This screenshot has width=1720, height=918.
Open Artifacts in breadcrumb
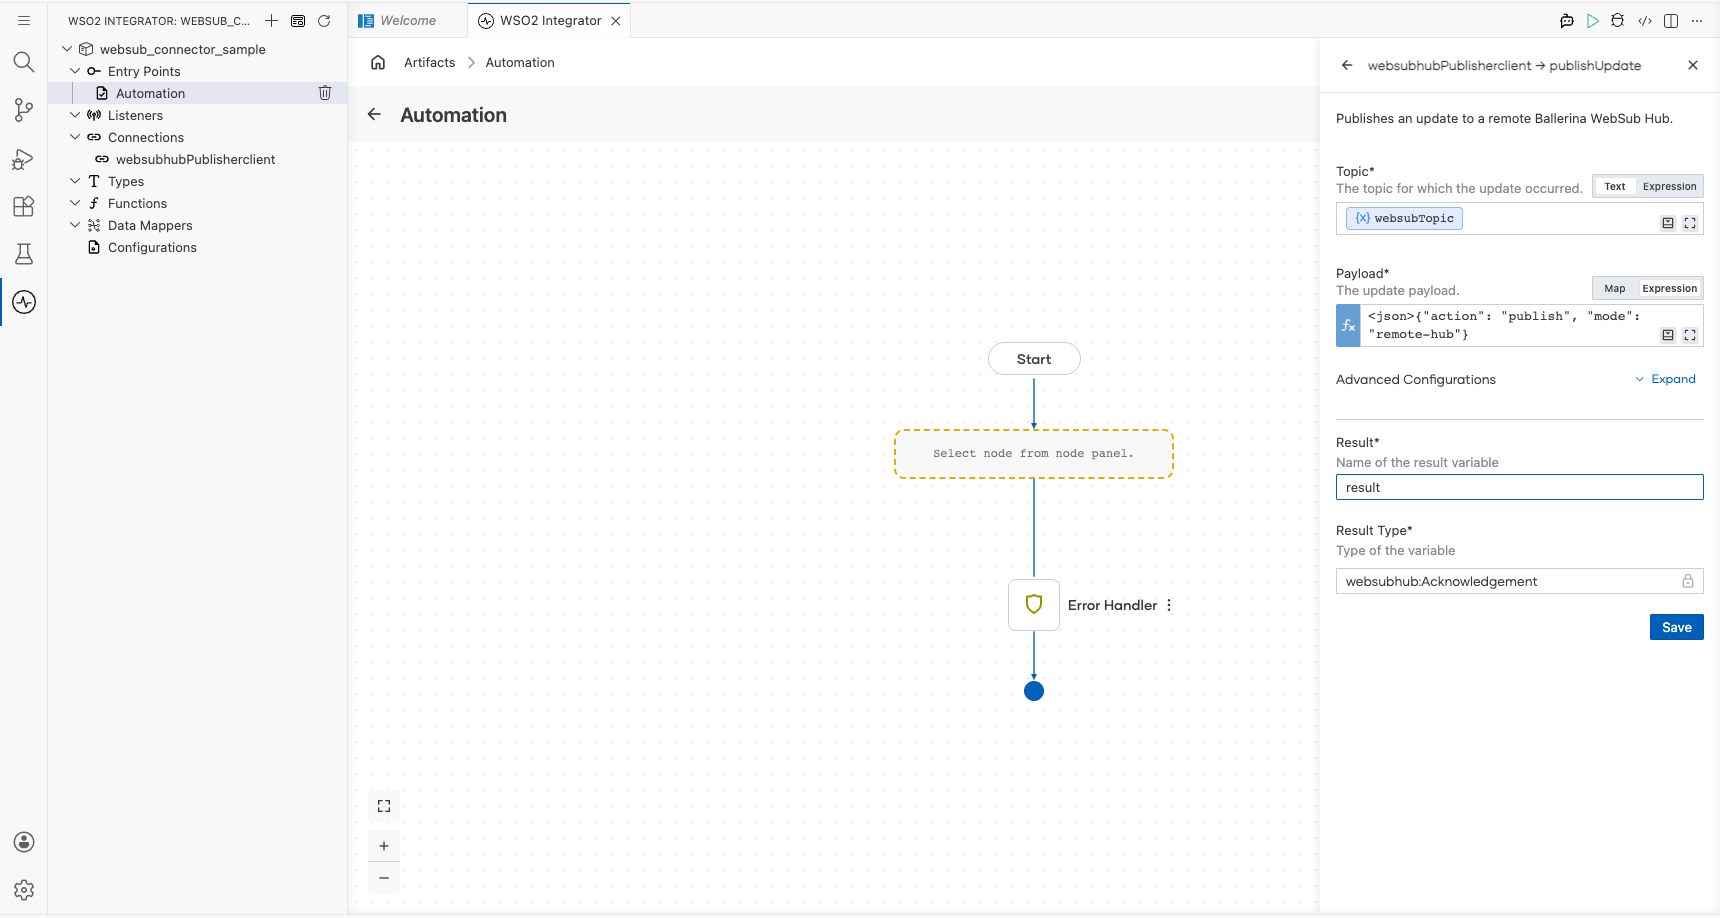[x=429, y=62]
